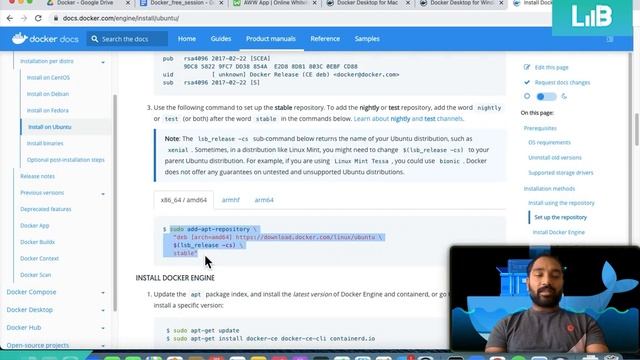The height and width of the screenshot is (360, 640).
Task: Close the Docker Desktop for Windows tab
Action: coord(501,3)
